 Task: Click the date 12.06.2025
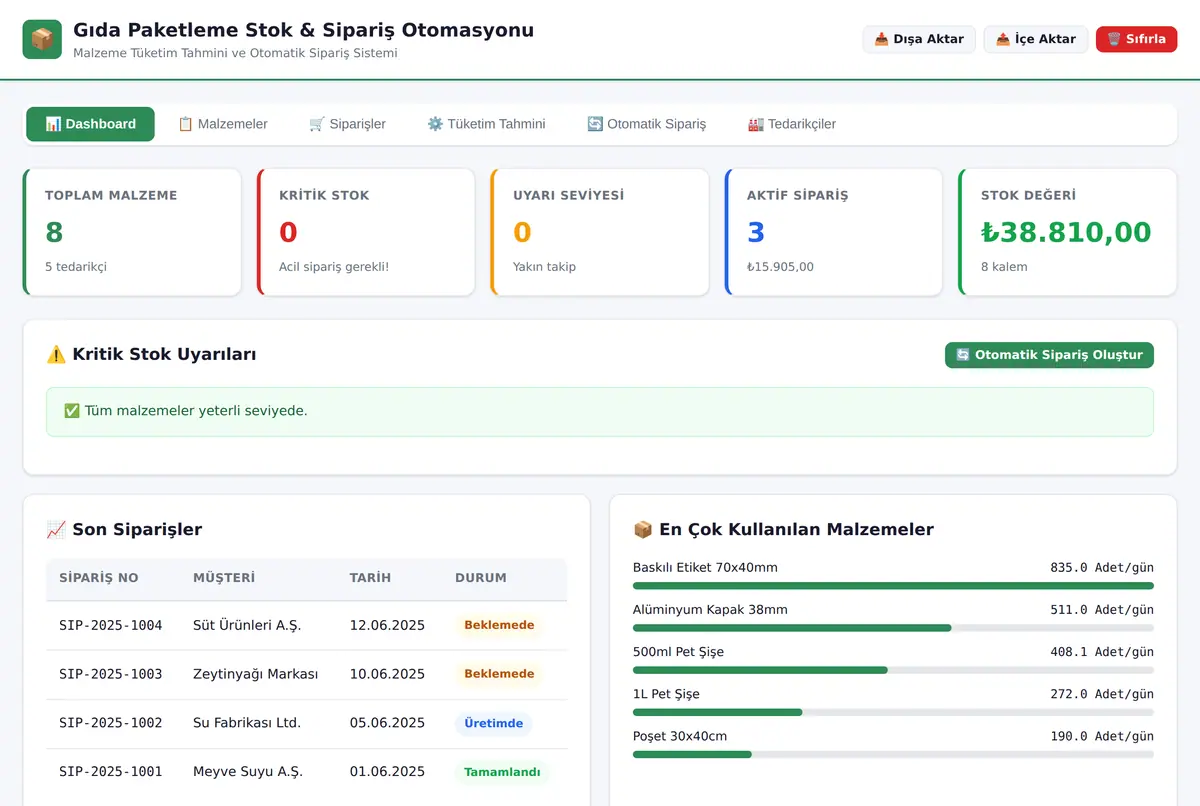click(x=387, y=625)
